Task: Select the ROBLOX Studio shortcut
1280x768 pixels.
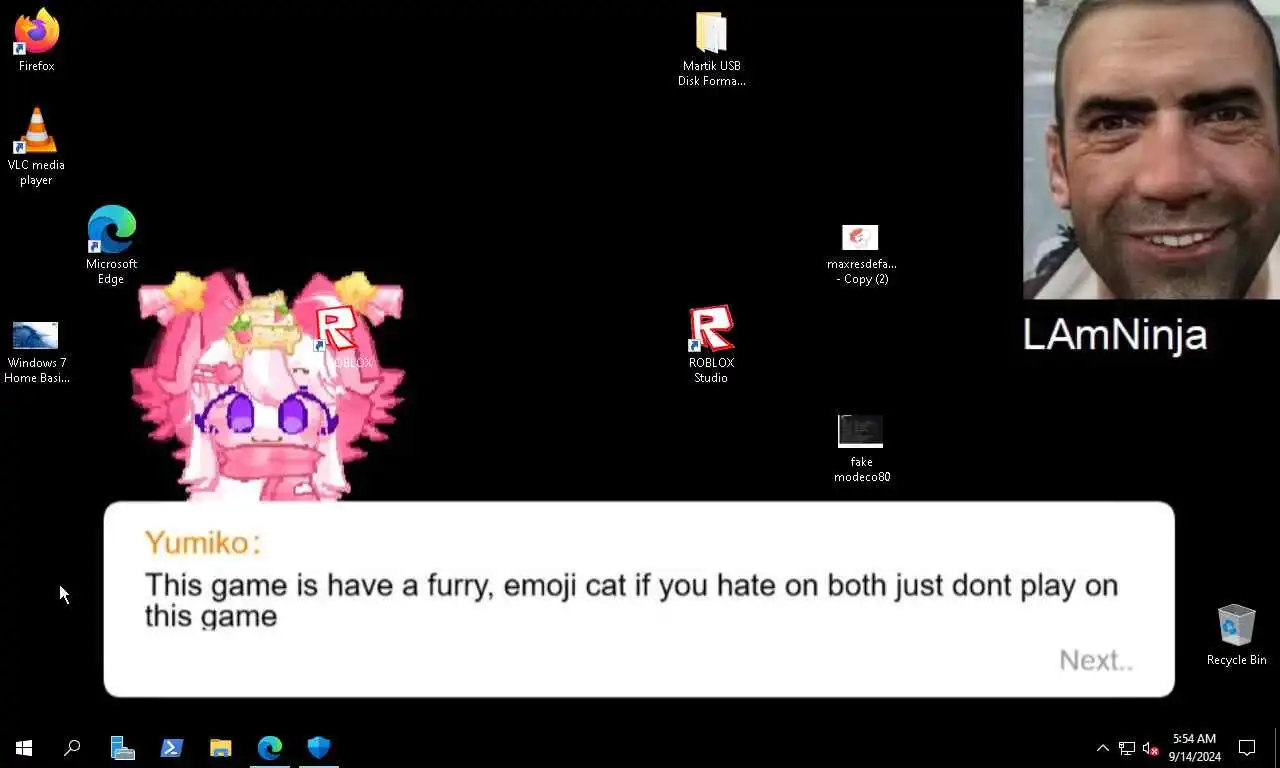Action: (711, 344)
